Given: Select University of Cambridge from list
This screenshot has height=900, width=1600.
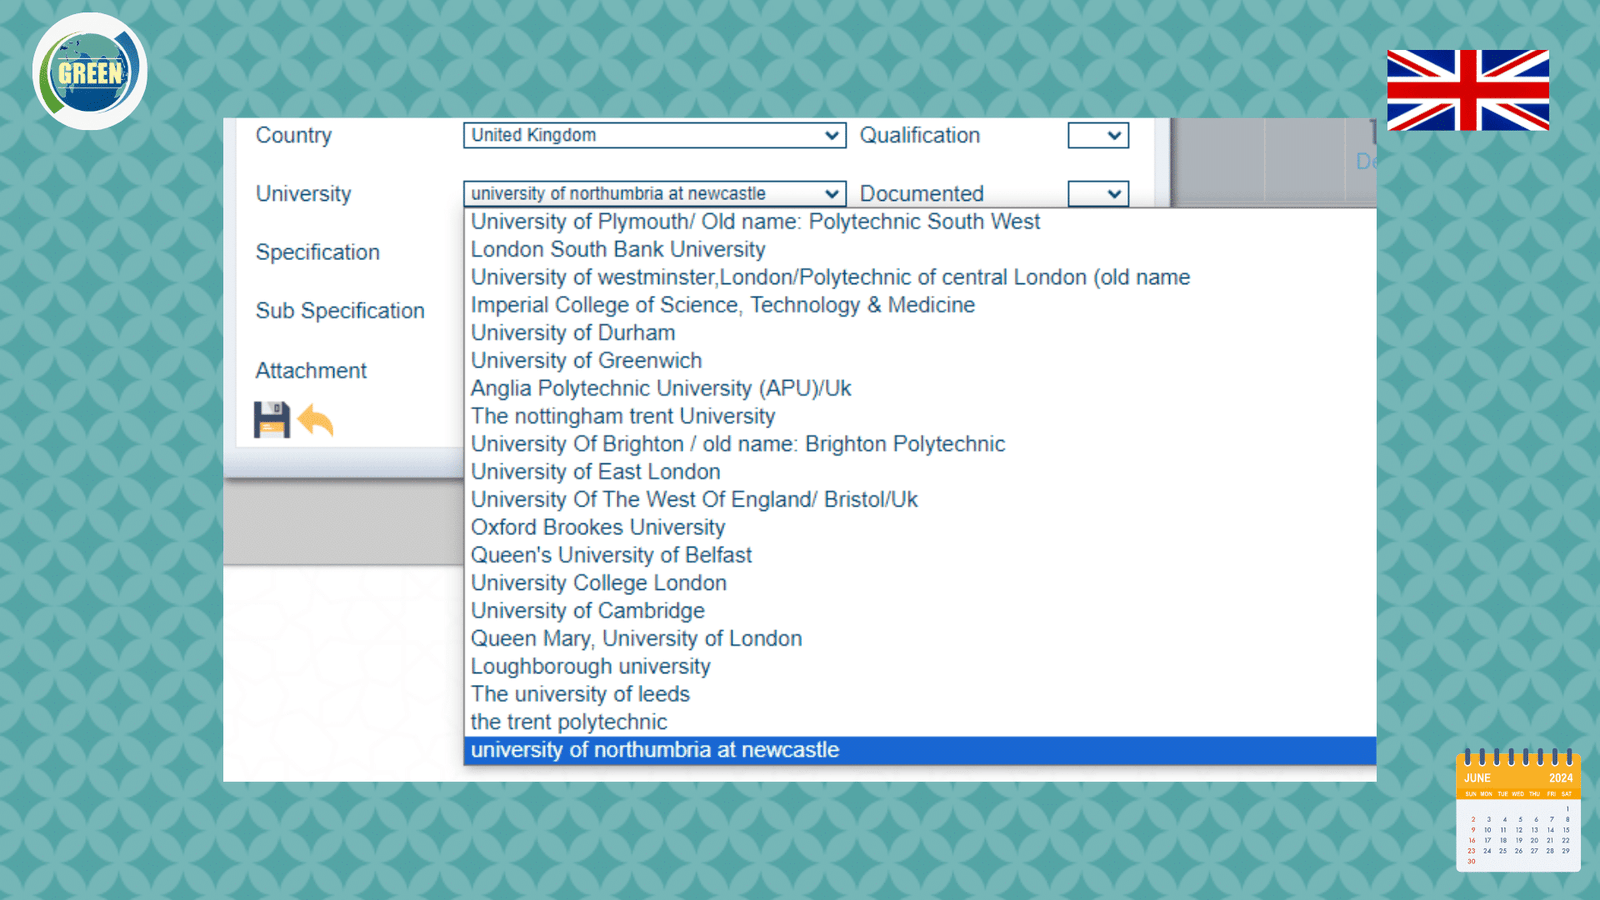Looking at the screenshot, I should (x=588, y=611).
